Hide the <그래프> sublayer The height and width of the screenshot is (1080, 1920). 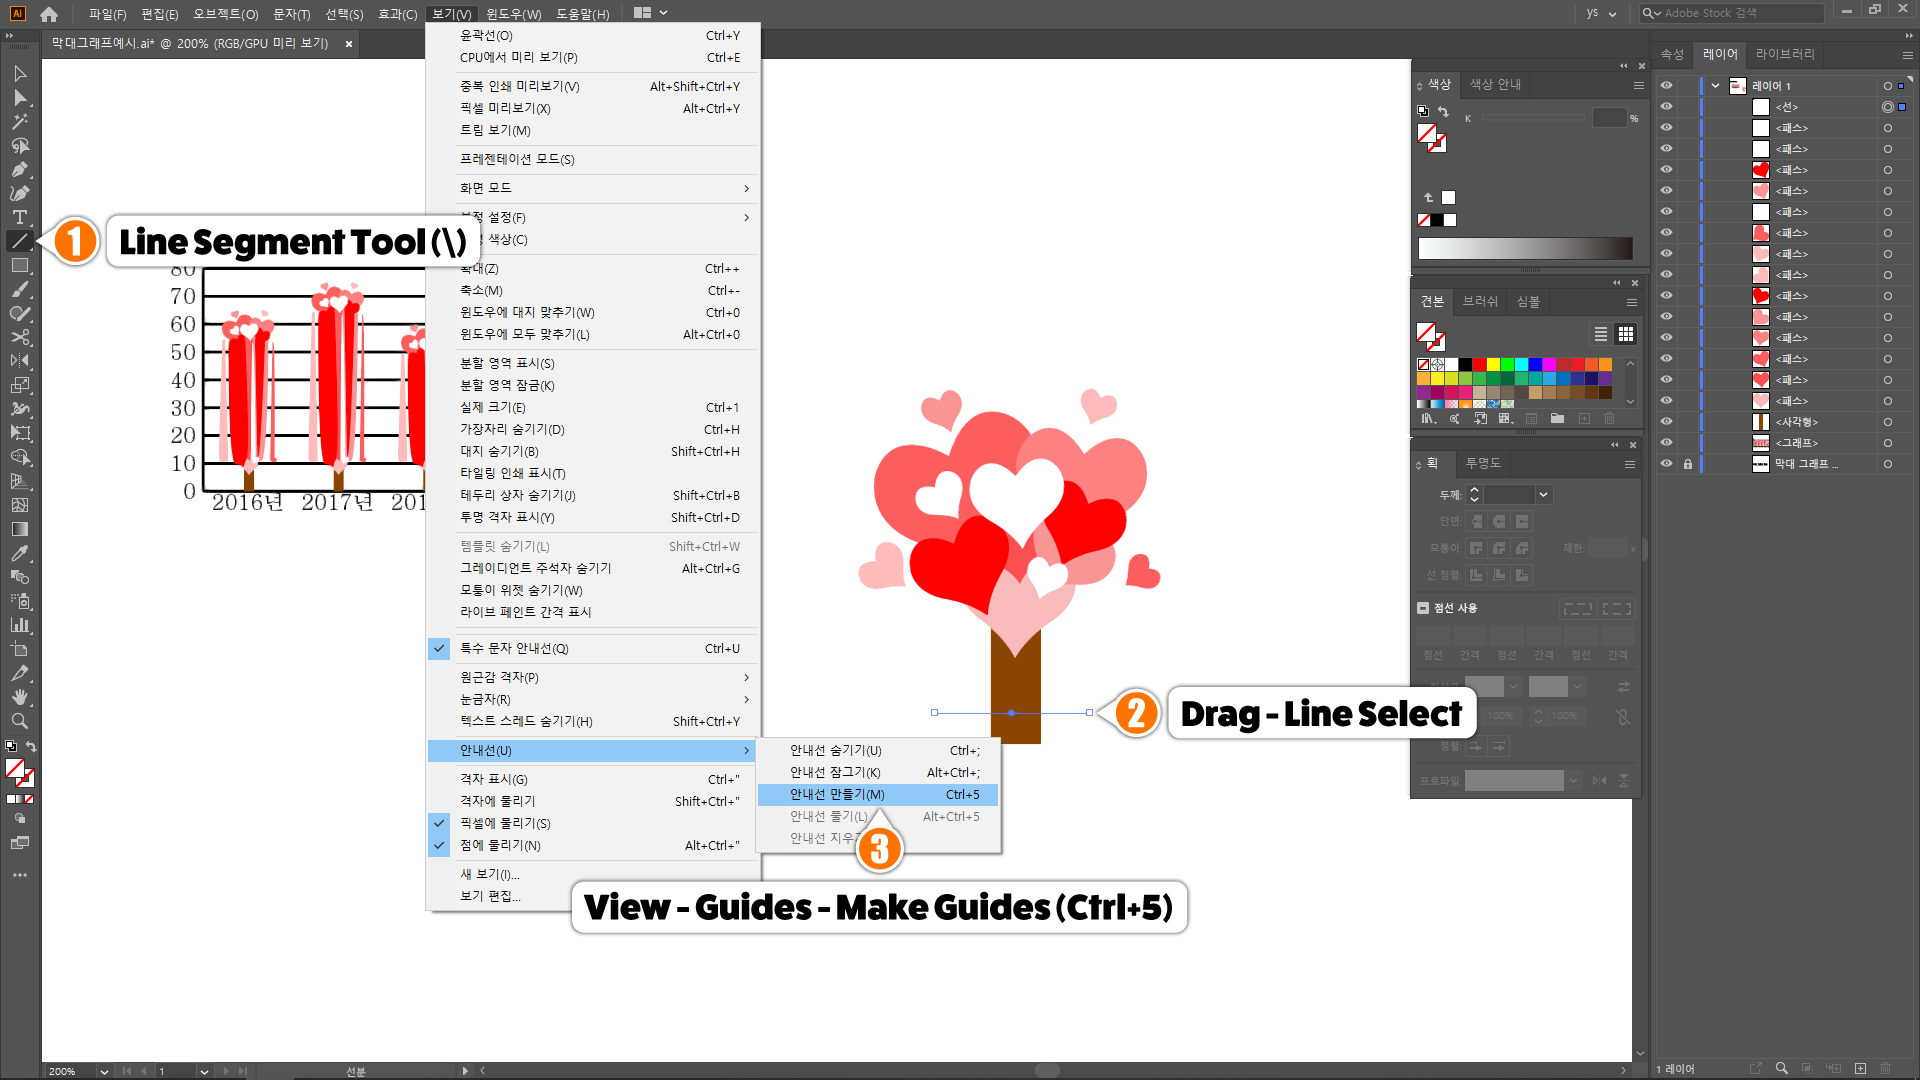(1666, 443)
